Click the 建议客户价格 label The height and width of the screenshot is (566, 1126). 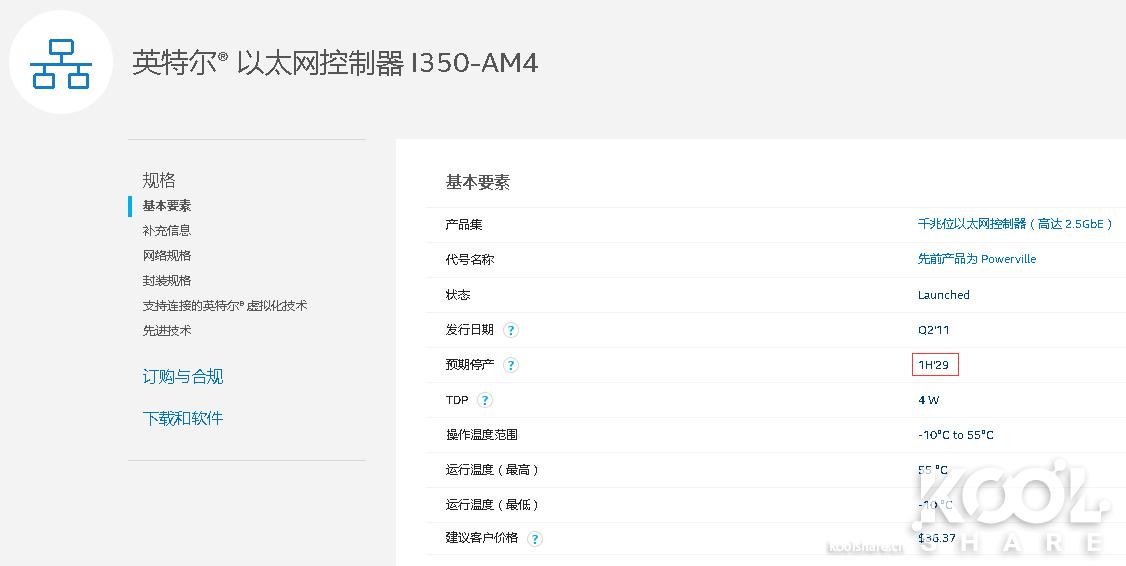tap(481, 537)
